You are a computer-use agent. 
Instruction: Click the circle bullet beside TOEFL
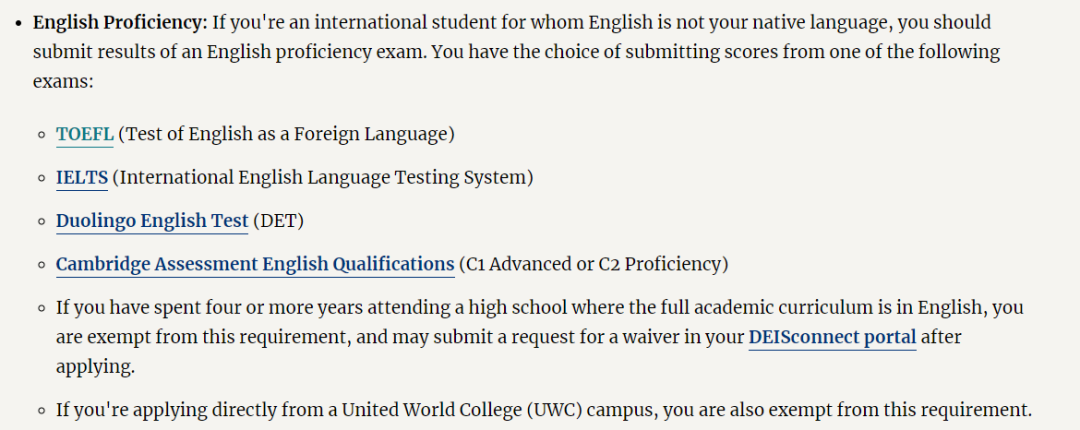(42, 135)
